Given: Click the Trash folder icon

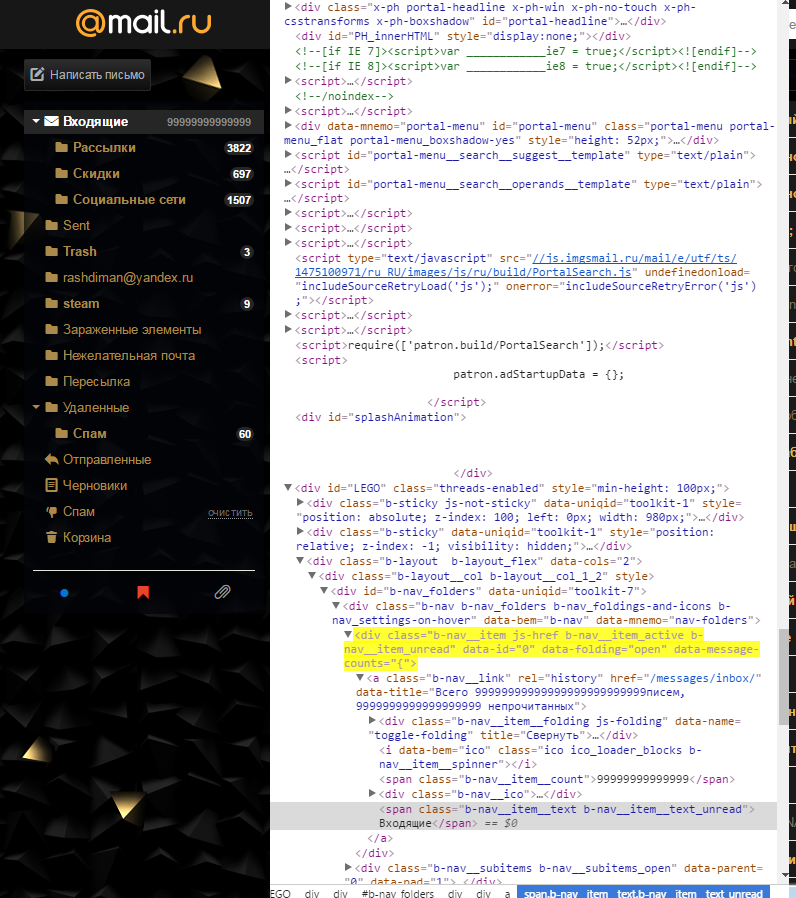Looking at the screenshot, I should (x=52, y=251).
